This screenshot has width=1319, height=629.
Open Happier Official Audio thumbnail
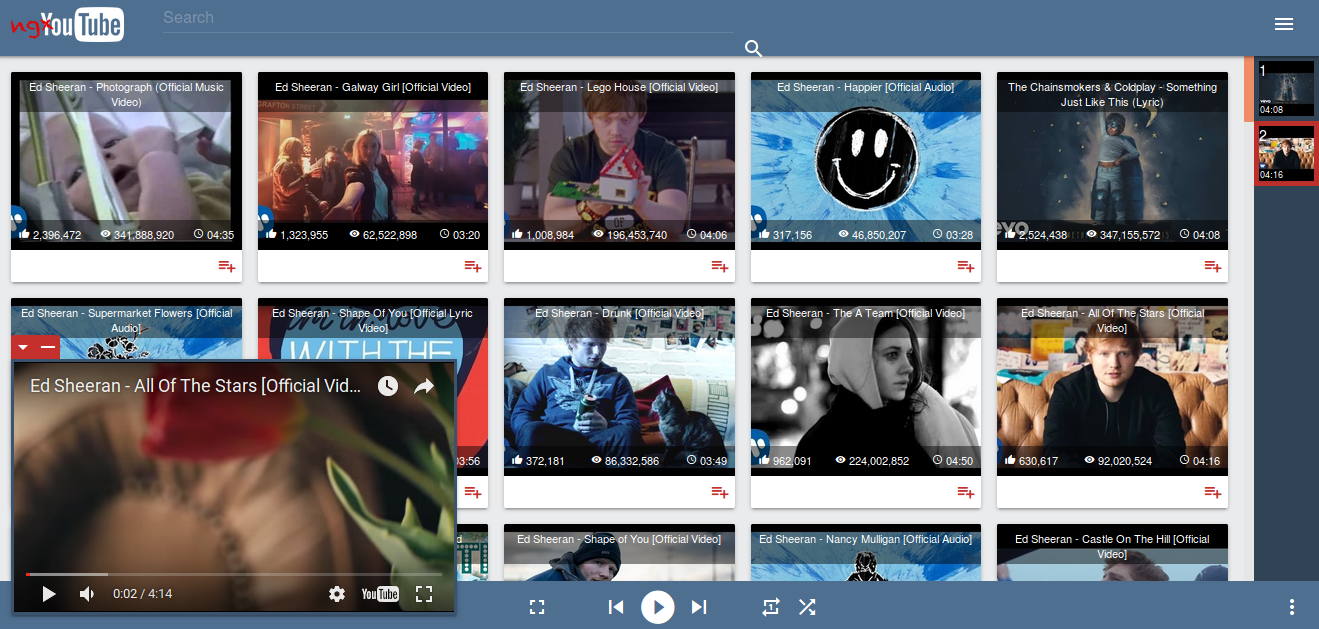pos(866,160)
